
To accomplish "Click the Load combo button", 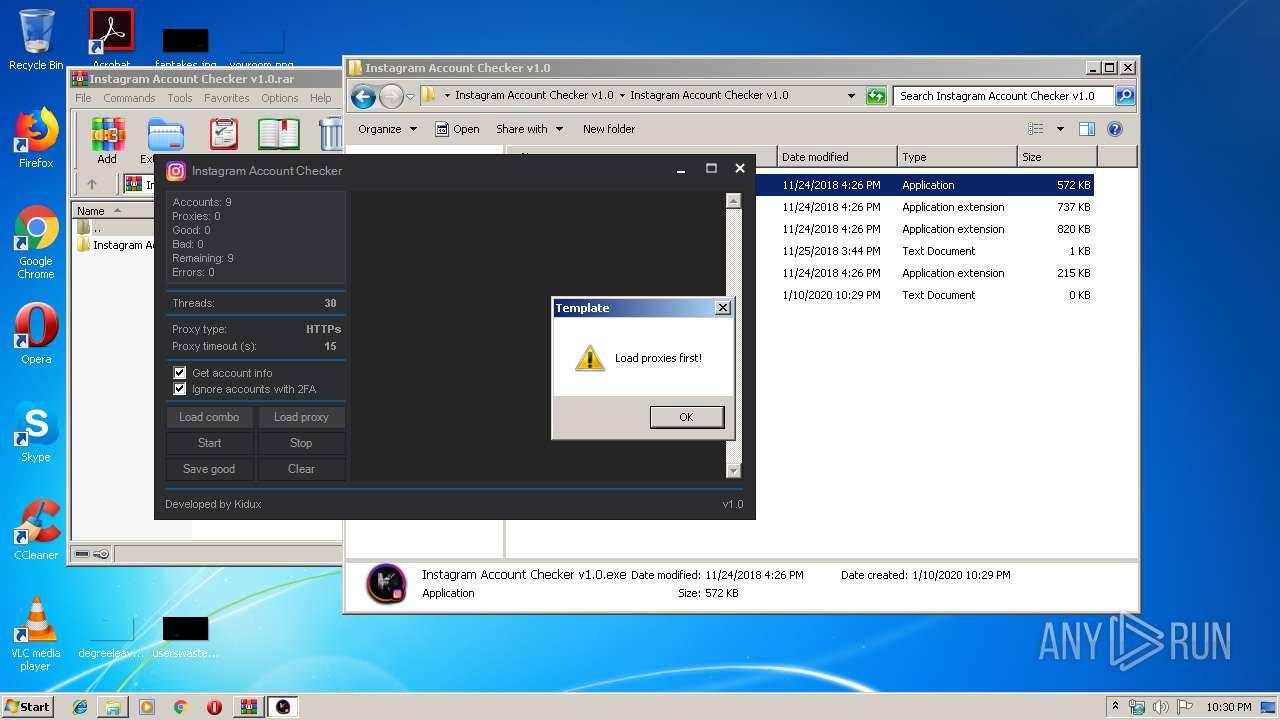I will pos(209,417).
